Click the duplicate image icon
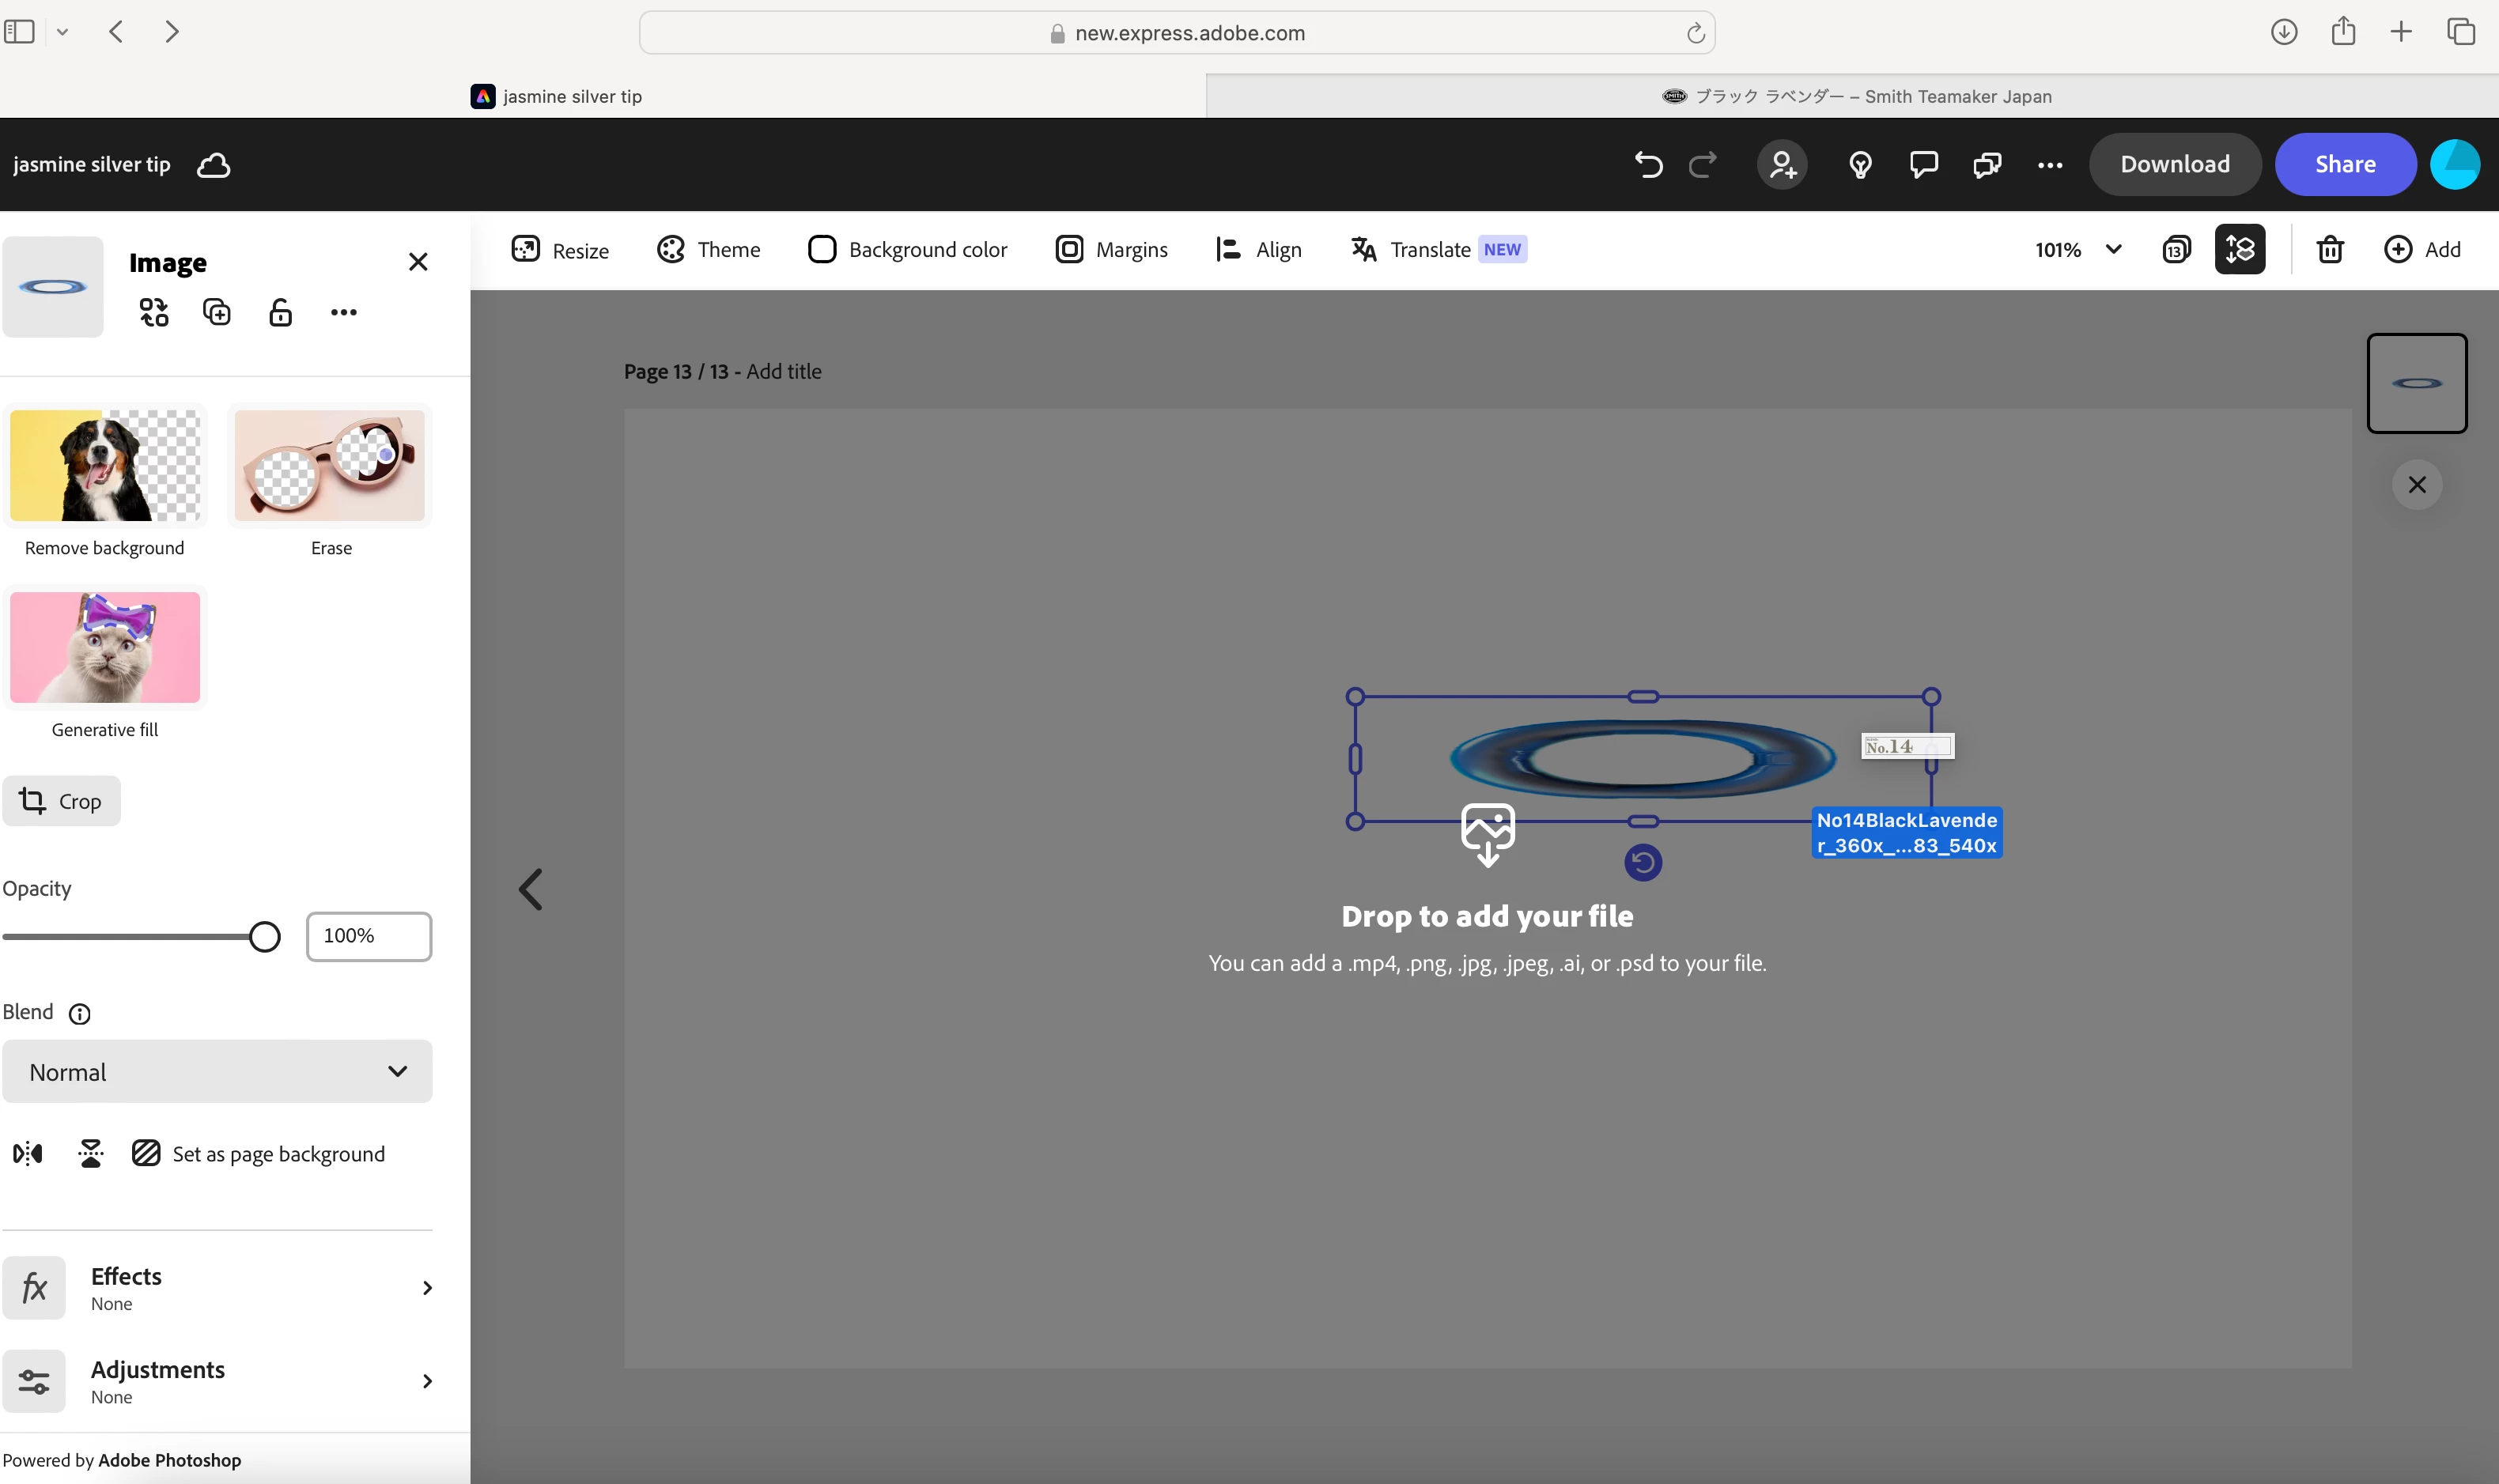 (217, 312)
